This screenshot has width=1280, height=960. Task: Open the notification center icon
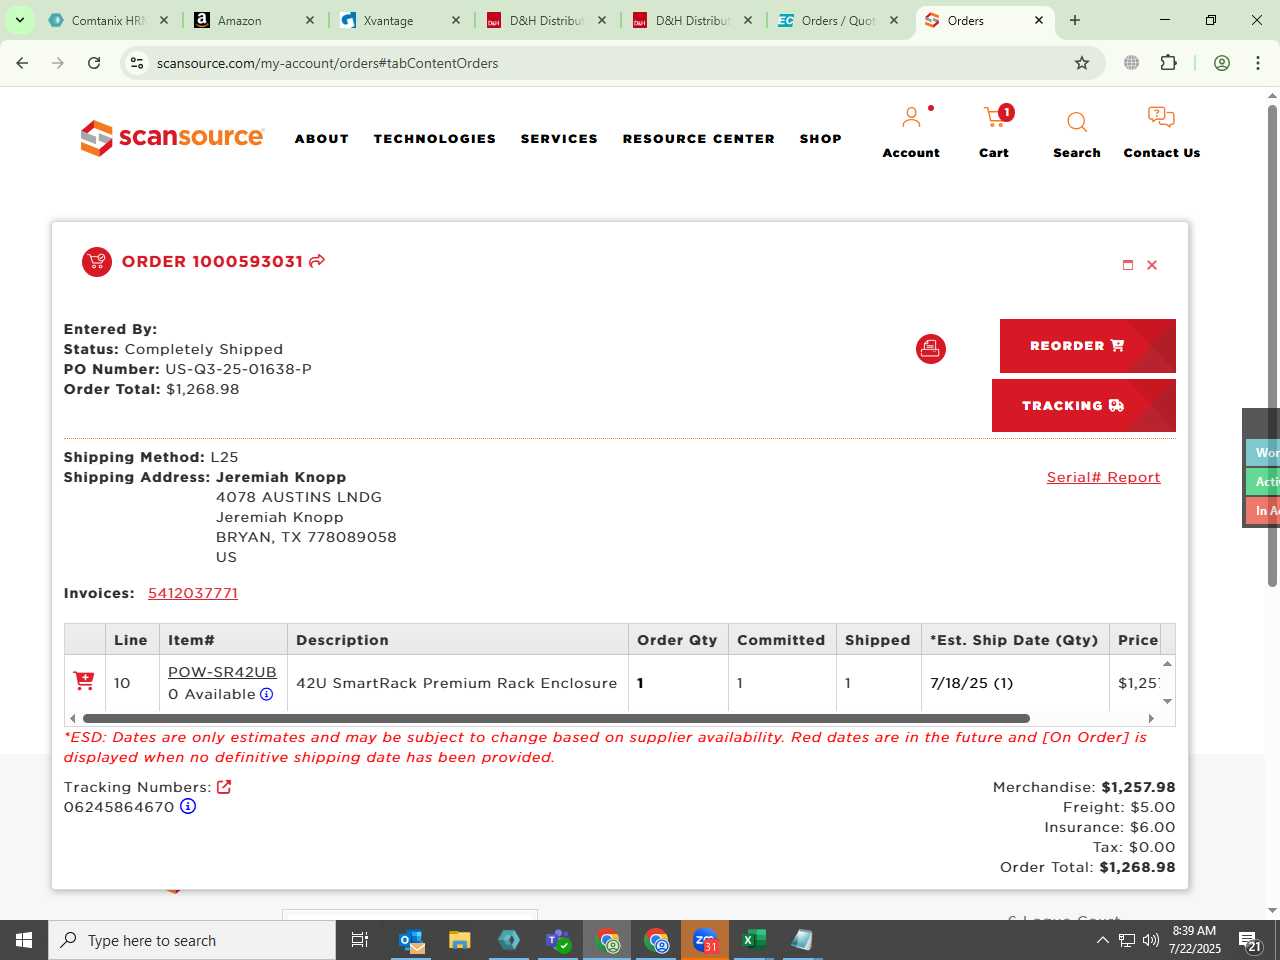pyautogui.click(x=1250, y=940)
